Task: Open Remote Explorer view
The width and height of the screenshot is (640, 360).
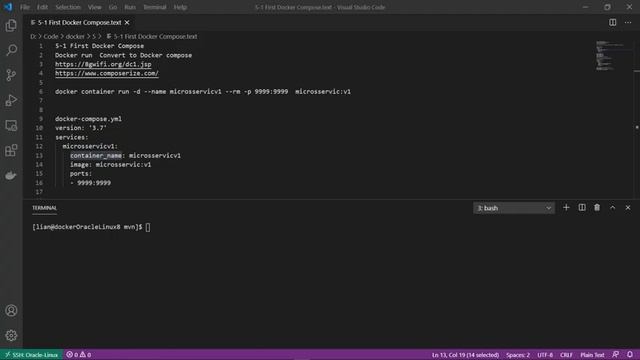Action: [11, 125]
